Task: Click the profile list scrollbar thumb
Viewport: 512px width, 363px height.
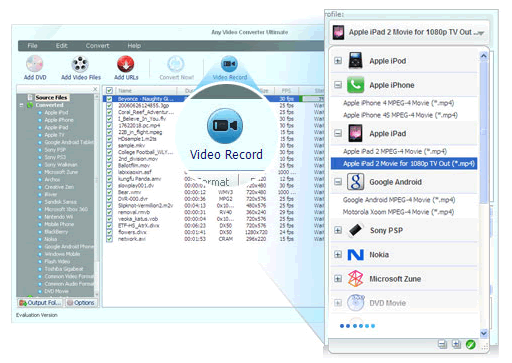Action: tap(484, 132)
